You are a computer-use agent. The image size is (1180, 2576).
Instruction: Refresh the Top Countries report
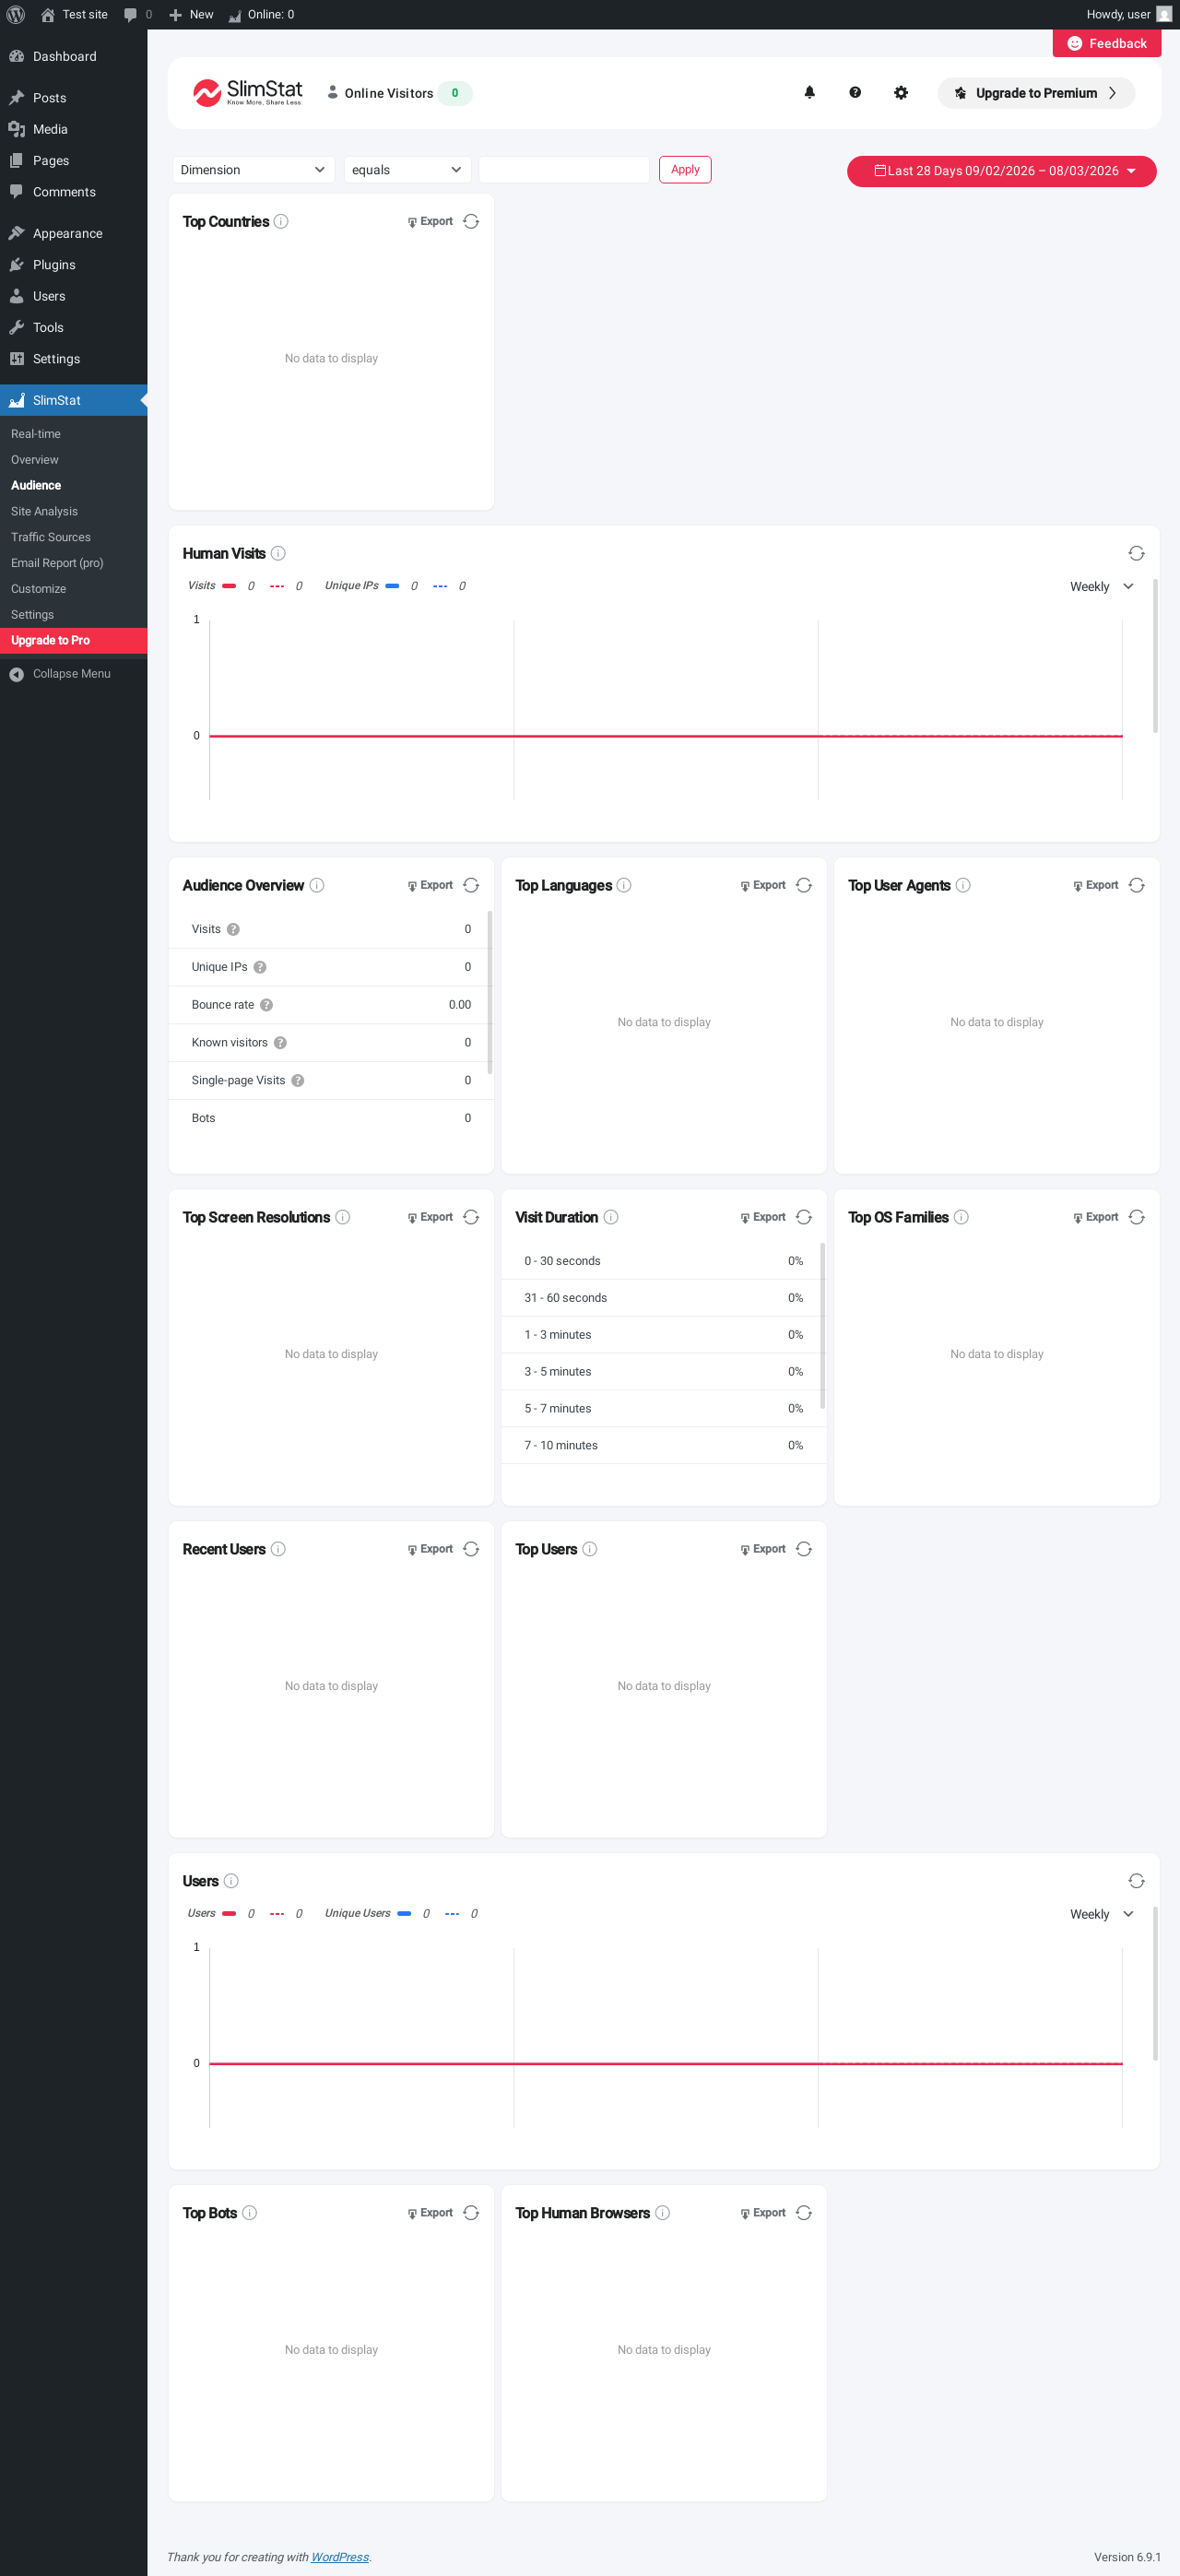click(471, 222)
